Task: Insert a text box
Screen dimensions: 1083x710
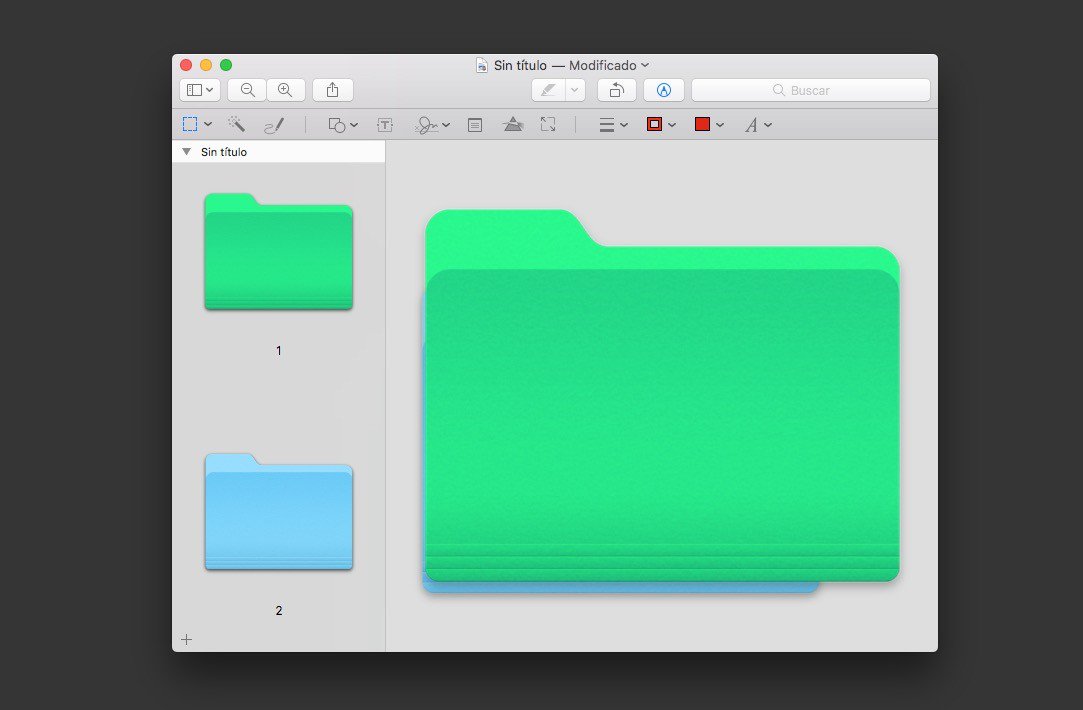Action: coord(385,124)
